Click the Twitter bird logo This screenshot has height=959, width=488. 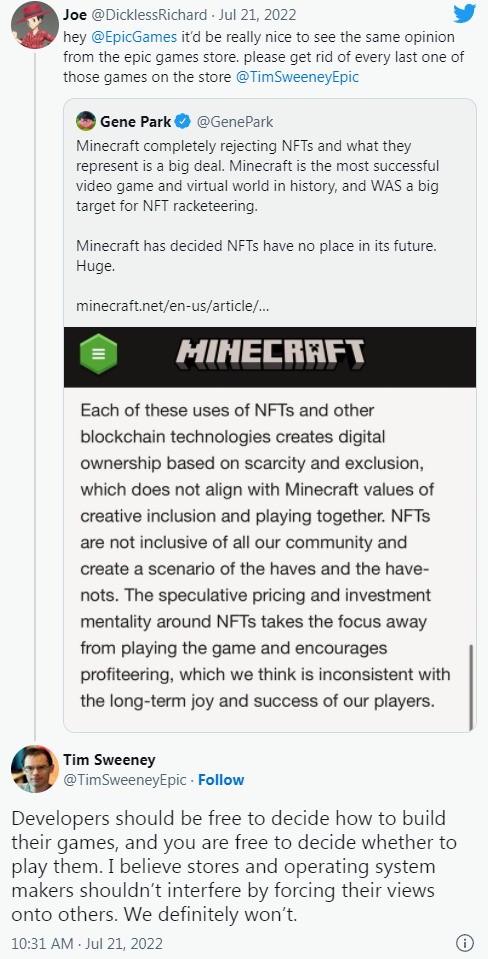click(x=464, y=13)
